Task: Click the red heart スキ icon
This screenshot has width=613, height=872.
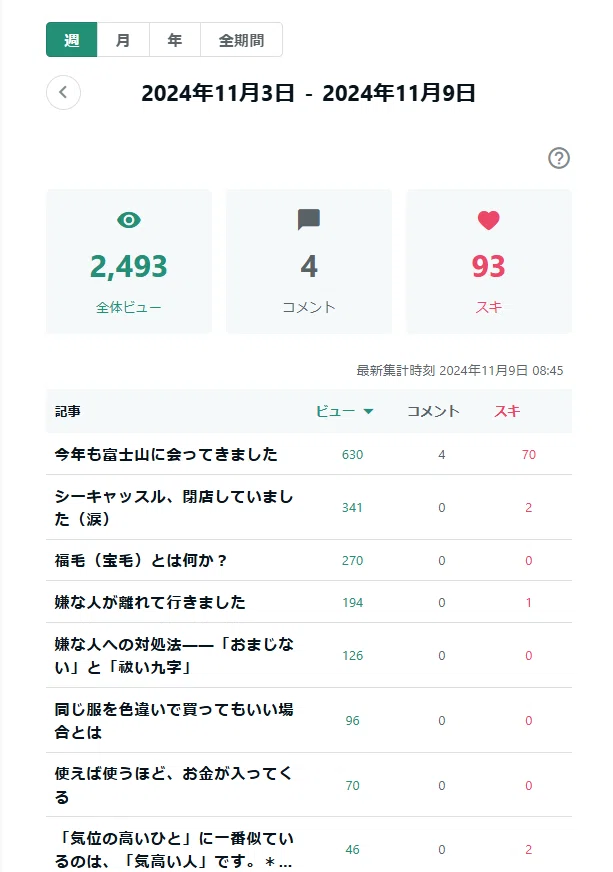Action: 488,220
